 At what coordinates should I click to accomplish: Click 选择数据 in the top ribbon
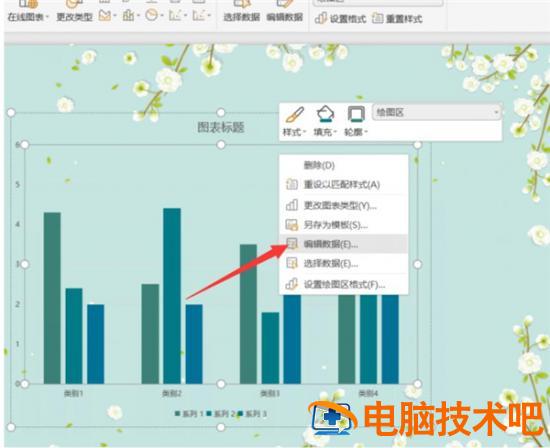[x=242, y=12]
